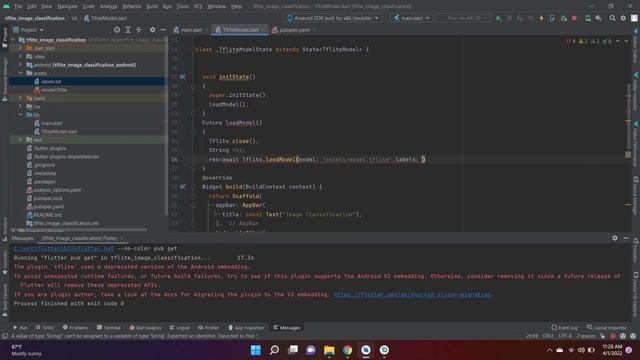Open the Build menu
Screen dimensions: 640x360
[x=152, y=6]
